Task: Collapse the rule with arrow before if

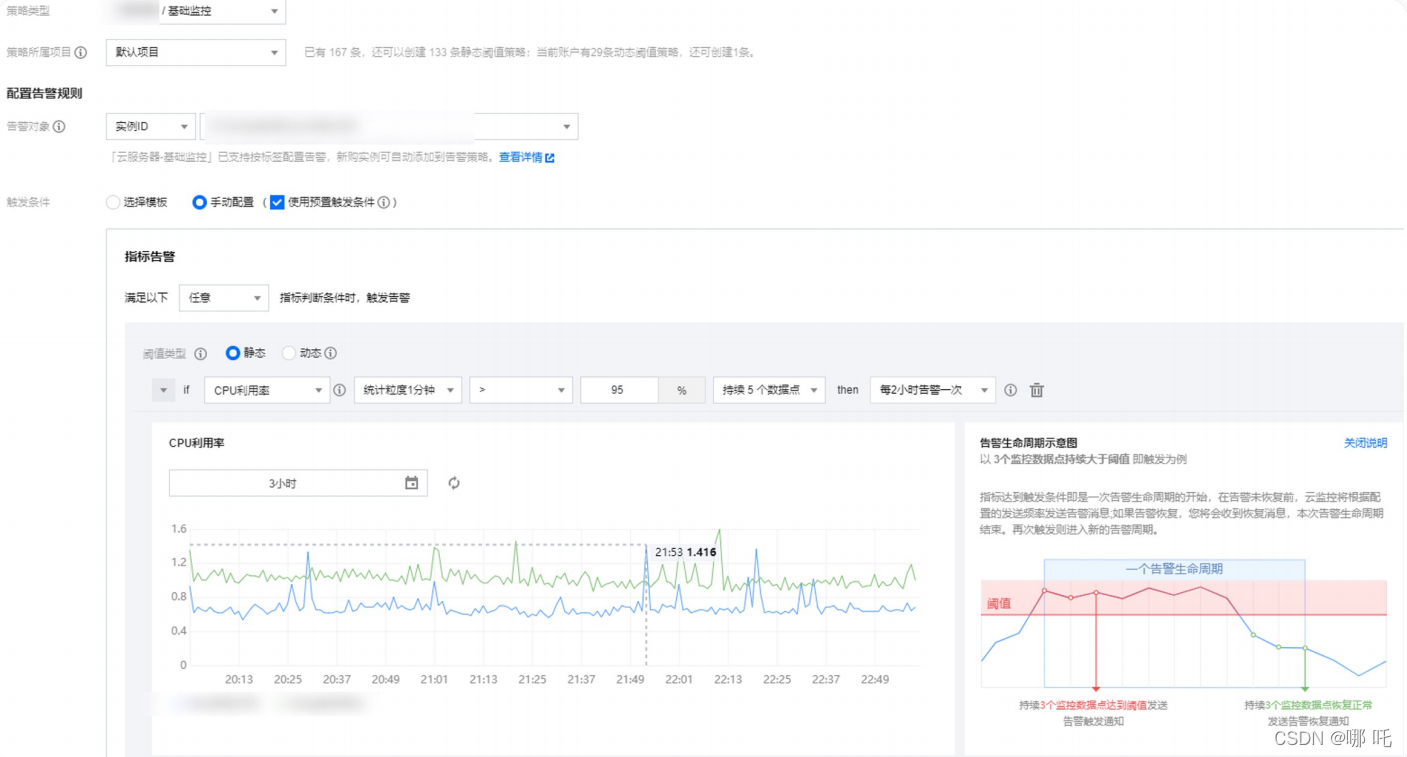Action: [x=164, y=390]
